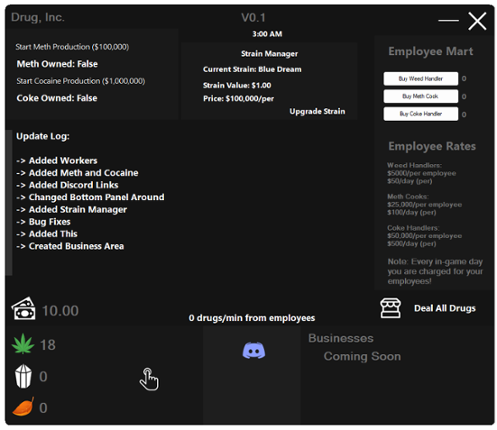Start Meth Production for $100,000

coord(72,47)
